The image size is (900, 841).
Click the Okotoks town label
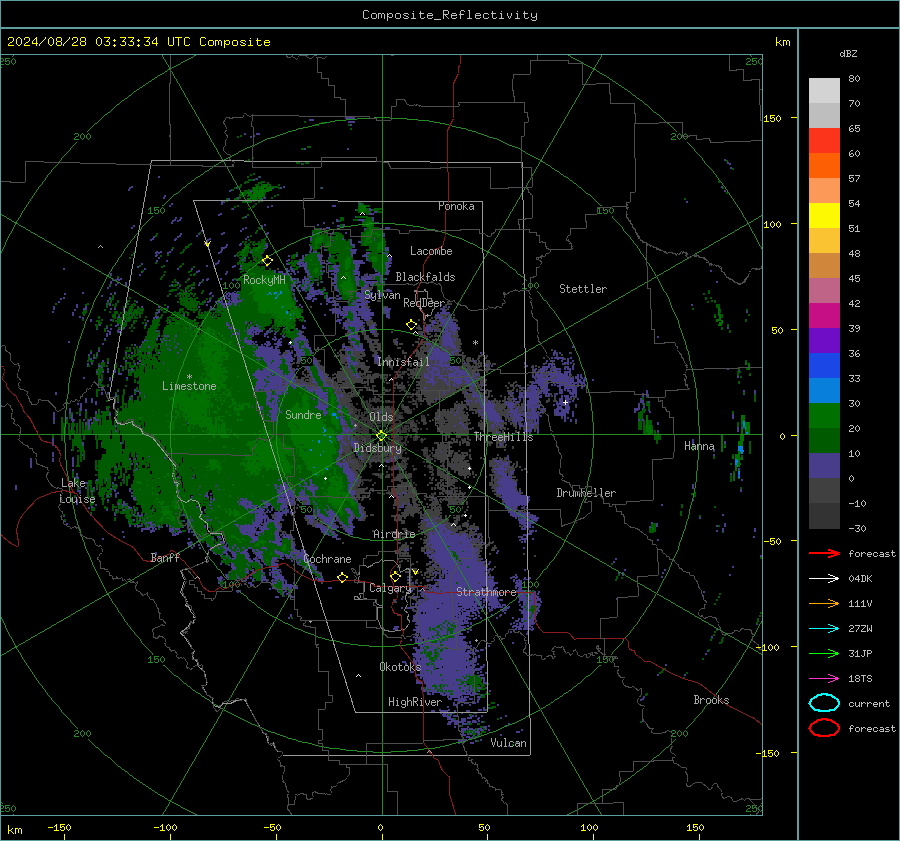pyautogui.click(x=400, y=666)
